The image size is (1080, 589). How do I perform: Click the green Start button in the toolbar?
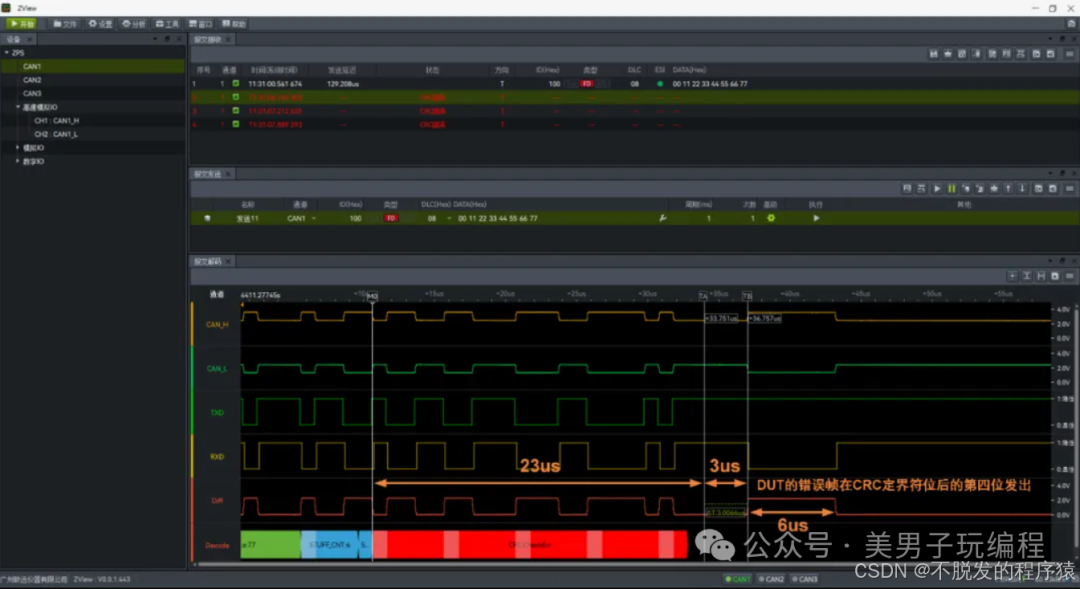[21, 23]
